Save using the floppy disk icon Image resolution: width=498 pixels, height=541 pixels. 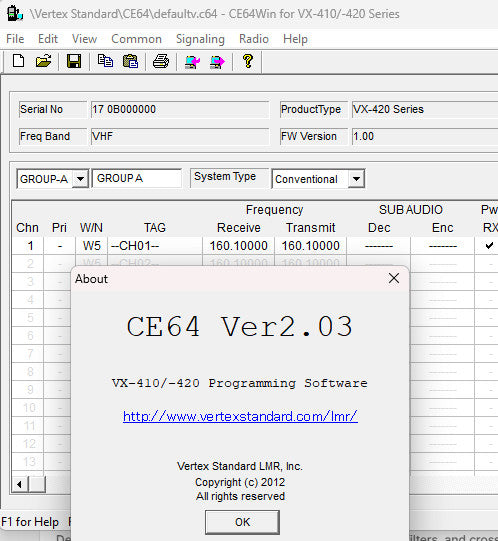click(x=74, y=62)
